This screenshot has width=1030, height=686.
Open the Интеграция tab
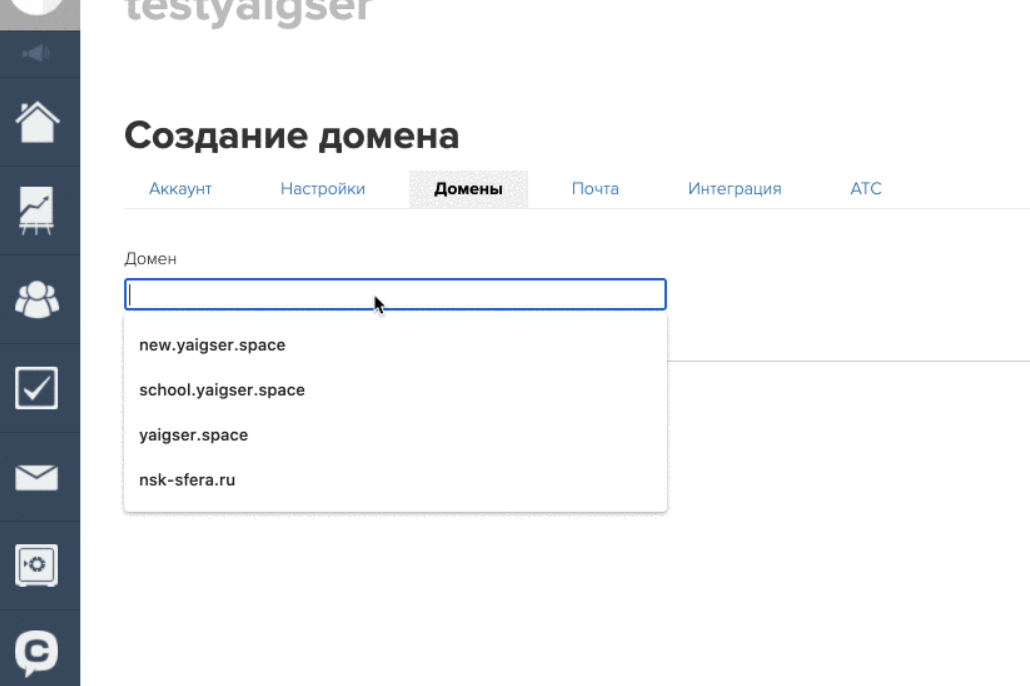(x=734, y=189)
